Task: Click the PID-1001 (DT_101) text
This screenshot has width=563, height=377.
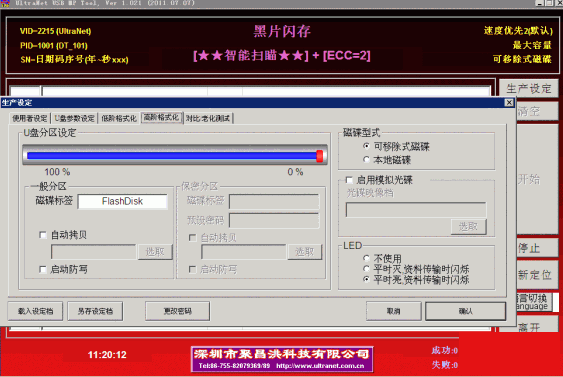Action: (x=54, y=46)
